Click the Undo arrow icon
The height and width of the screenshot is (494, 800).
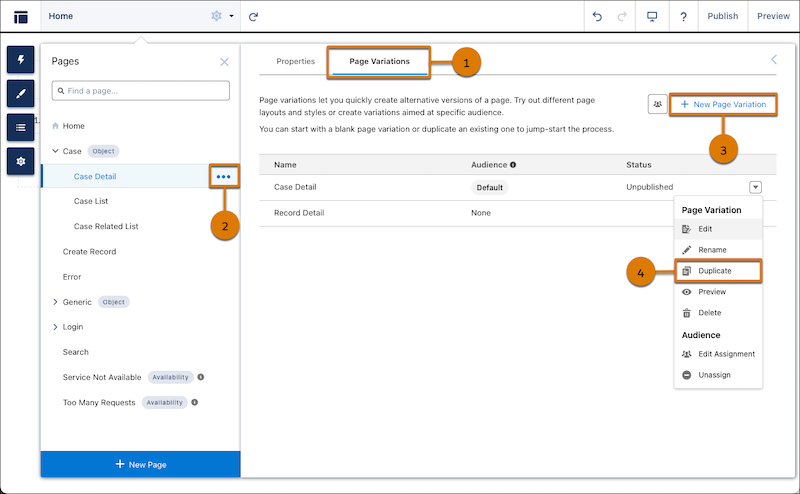coord(598,16)
